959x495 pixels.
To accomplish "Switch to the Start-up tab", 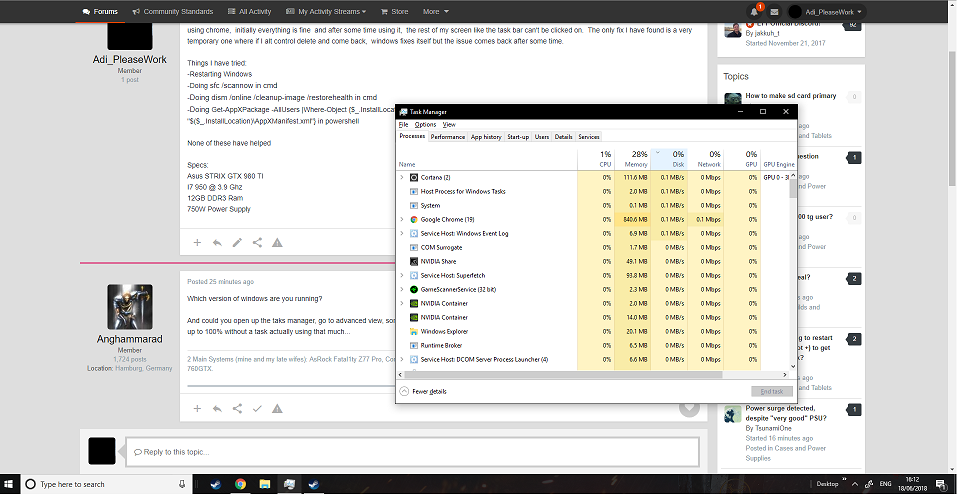I will tap(518, 137).
